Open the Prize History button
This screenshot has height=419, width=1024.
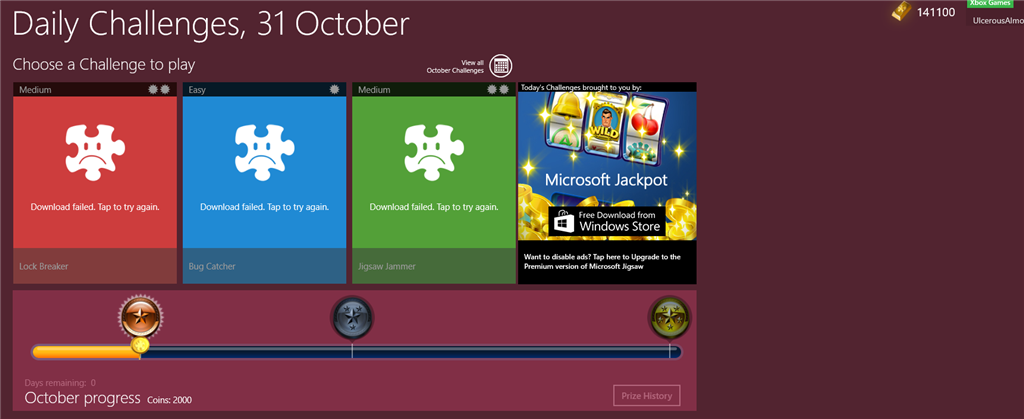click(647, 396)
